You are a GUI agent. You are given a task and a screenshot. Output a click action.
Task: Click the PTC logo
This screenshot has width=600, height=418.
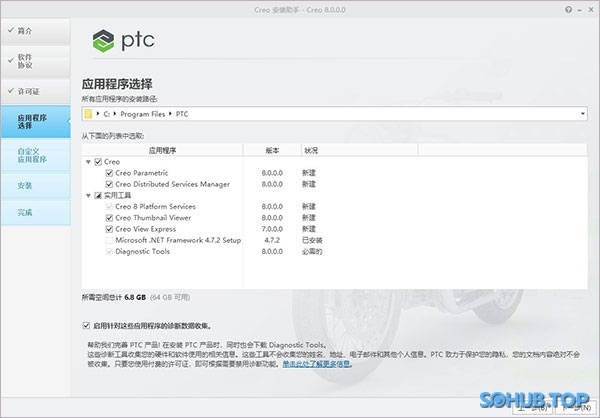pyautogui.click(x=124, y=40)
